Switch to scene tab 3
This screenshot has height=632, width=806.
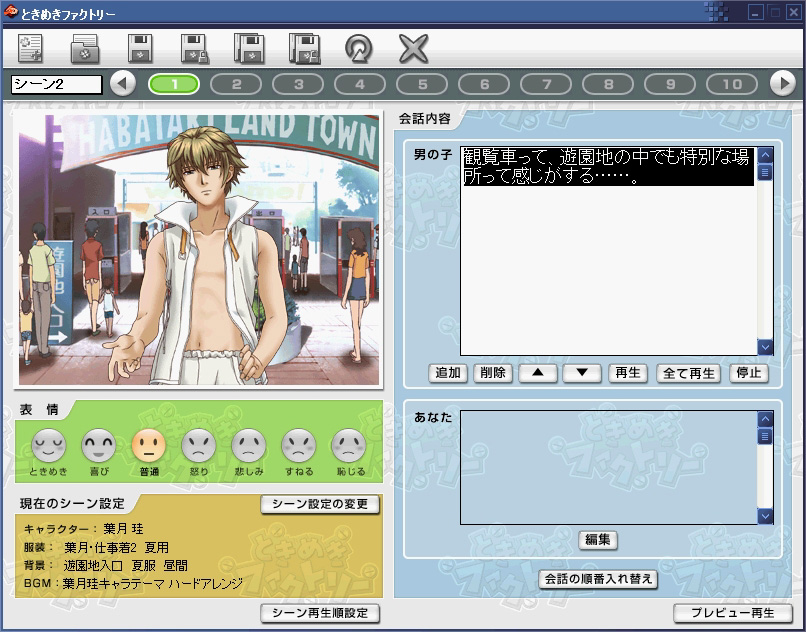[298, 84]
